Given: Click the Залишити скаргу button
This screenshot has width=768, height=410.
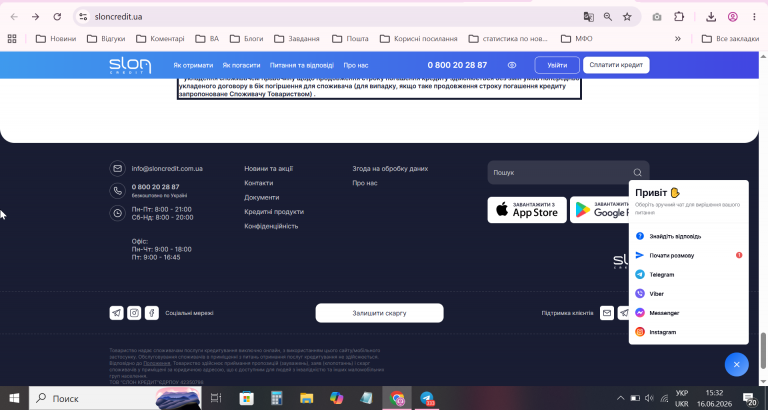Looking at the screenshot, I should click(380, 313).
